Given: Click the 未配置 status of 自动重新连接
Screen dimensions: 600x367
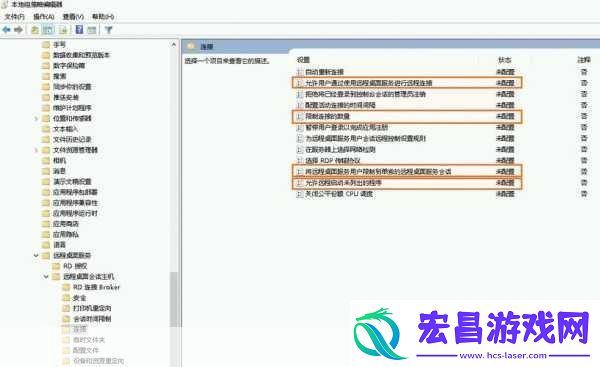Looking at the screenshot, I should (505, 72).
